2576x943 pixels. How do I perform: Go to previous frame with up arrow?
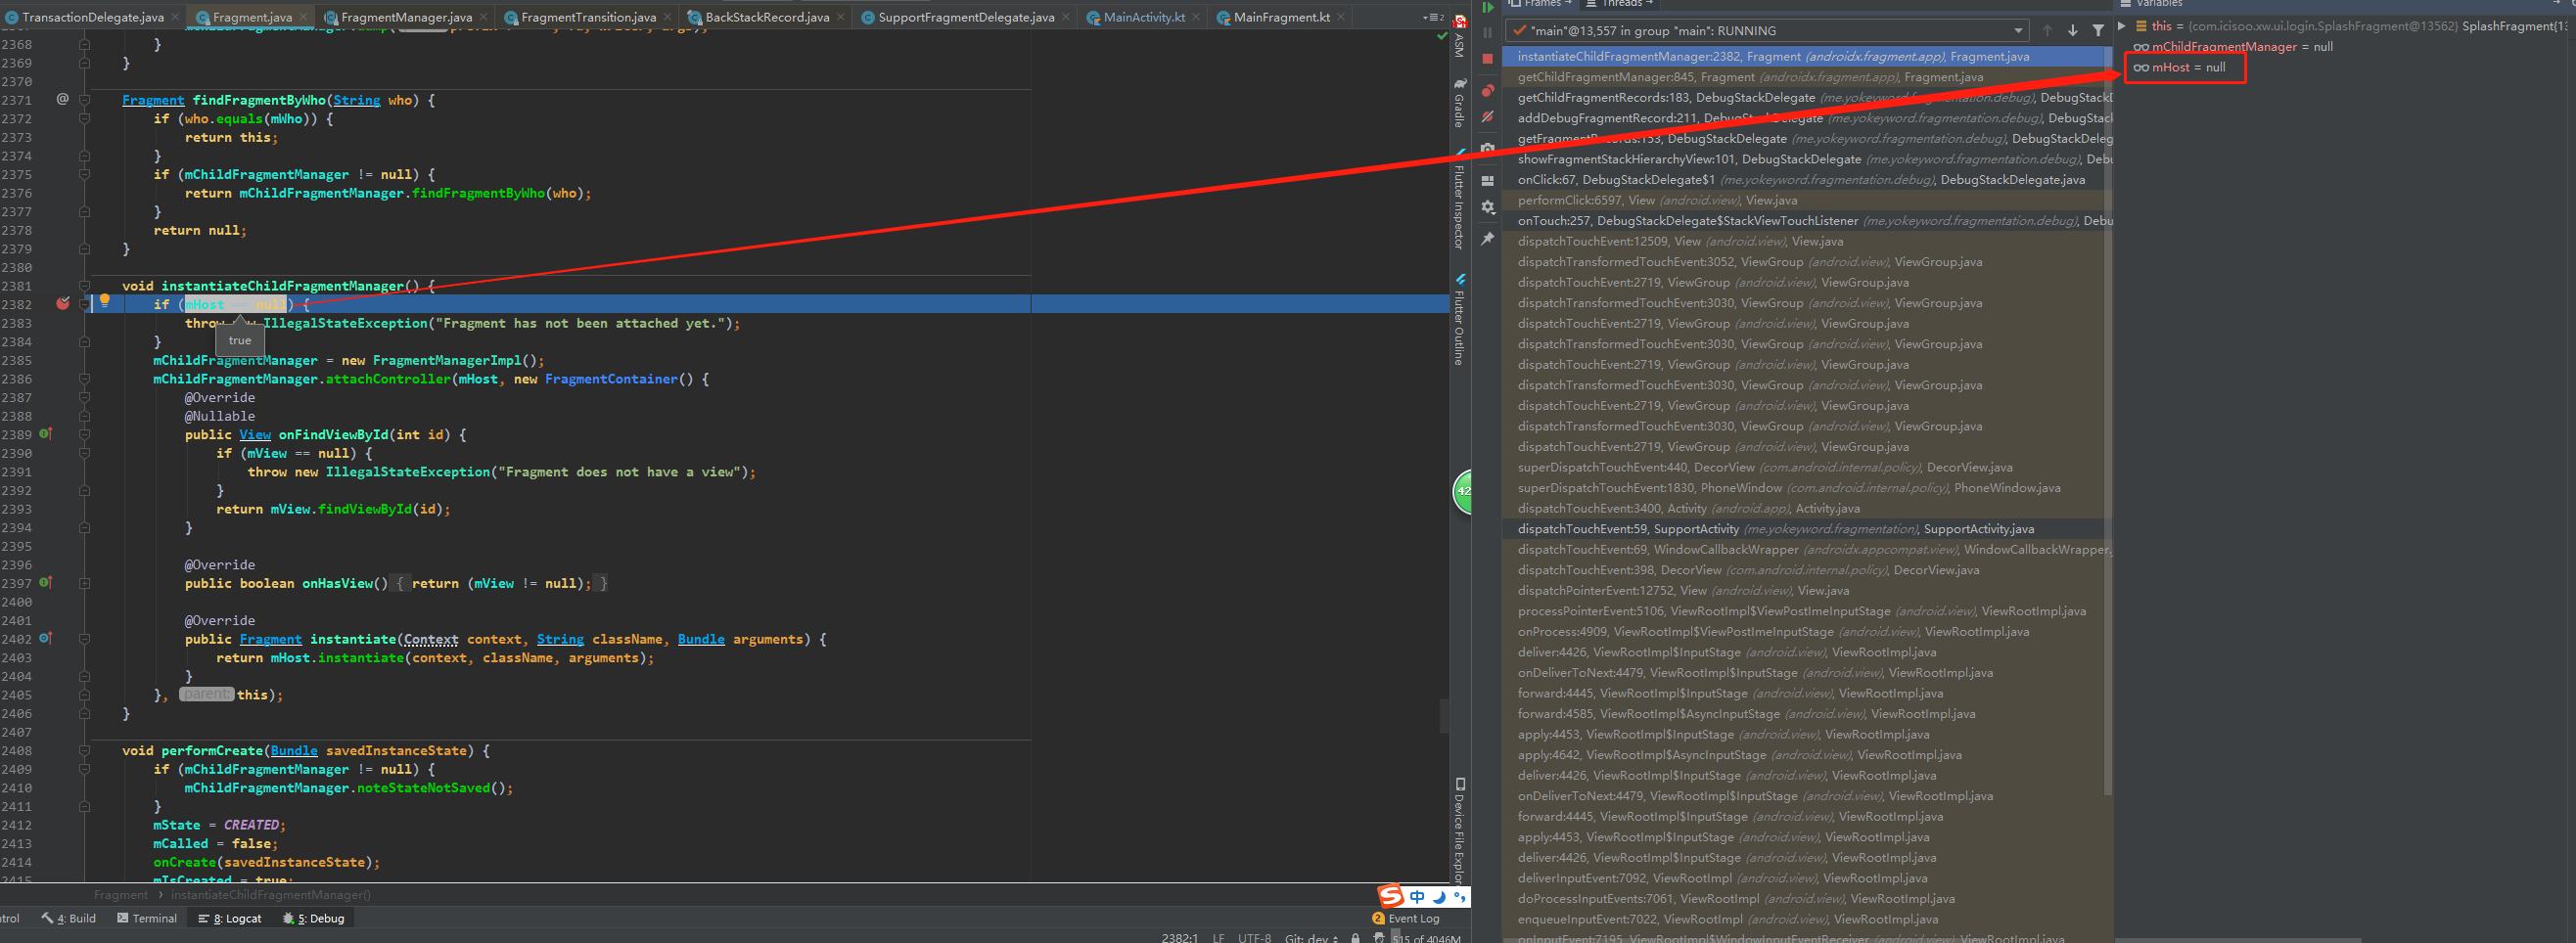click(x=2047, y=31)
